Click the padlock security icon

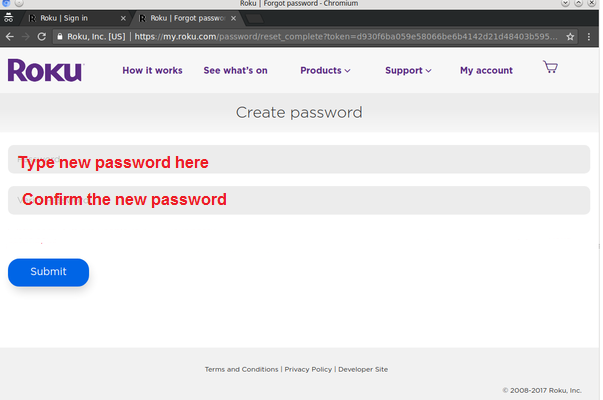[x=60, y=37]
